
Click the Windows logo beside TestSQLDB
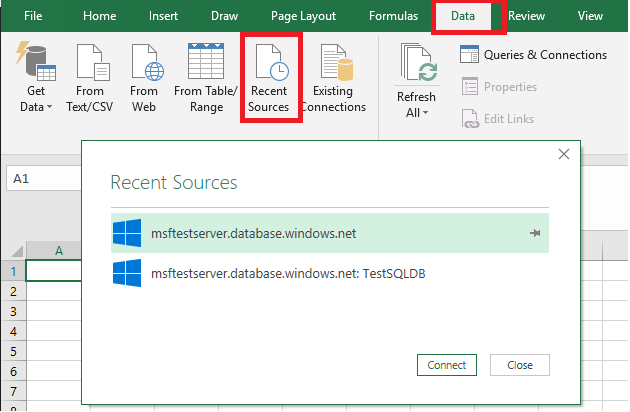point(127,273)
